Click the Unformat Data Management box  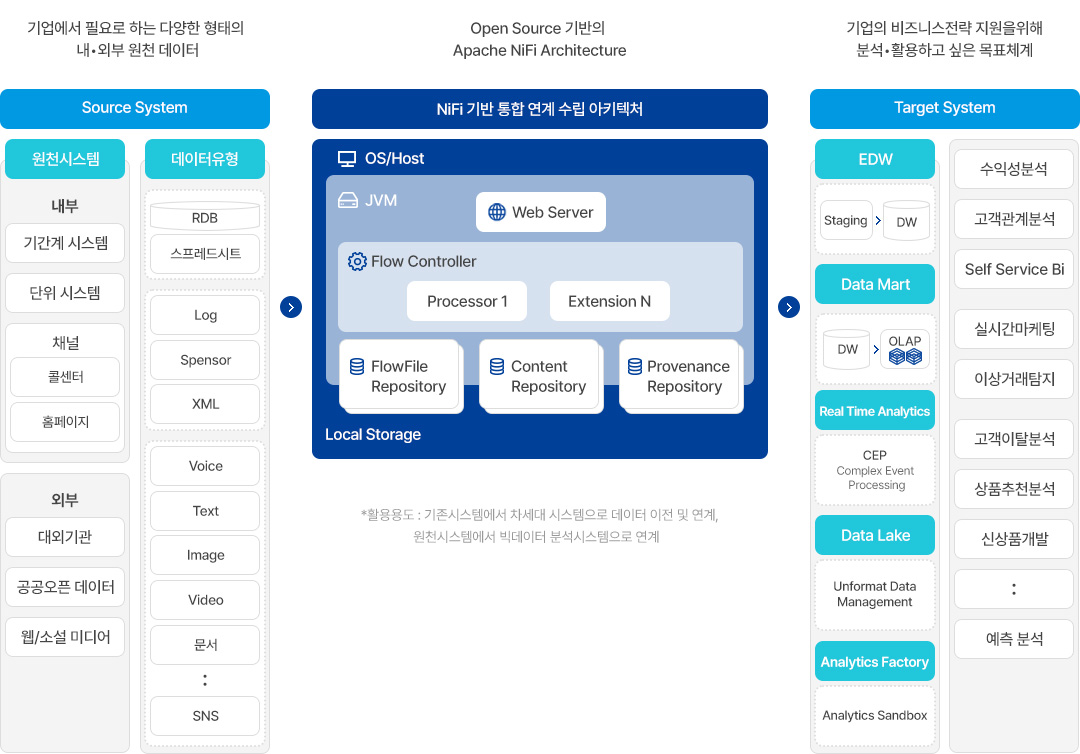875,594
